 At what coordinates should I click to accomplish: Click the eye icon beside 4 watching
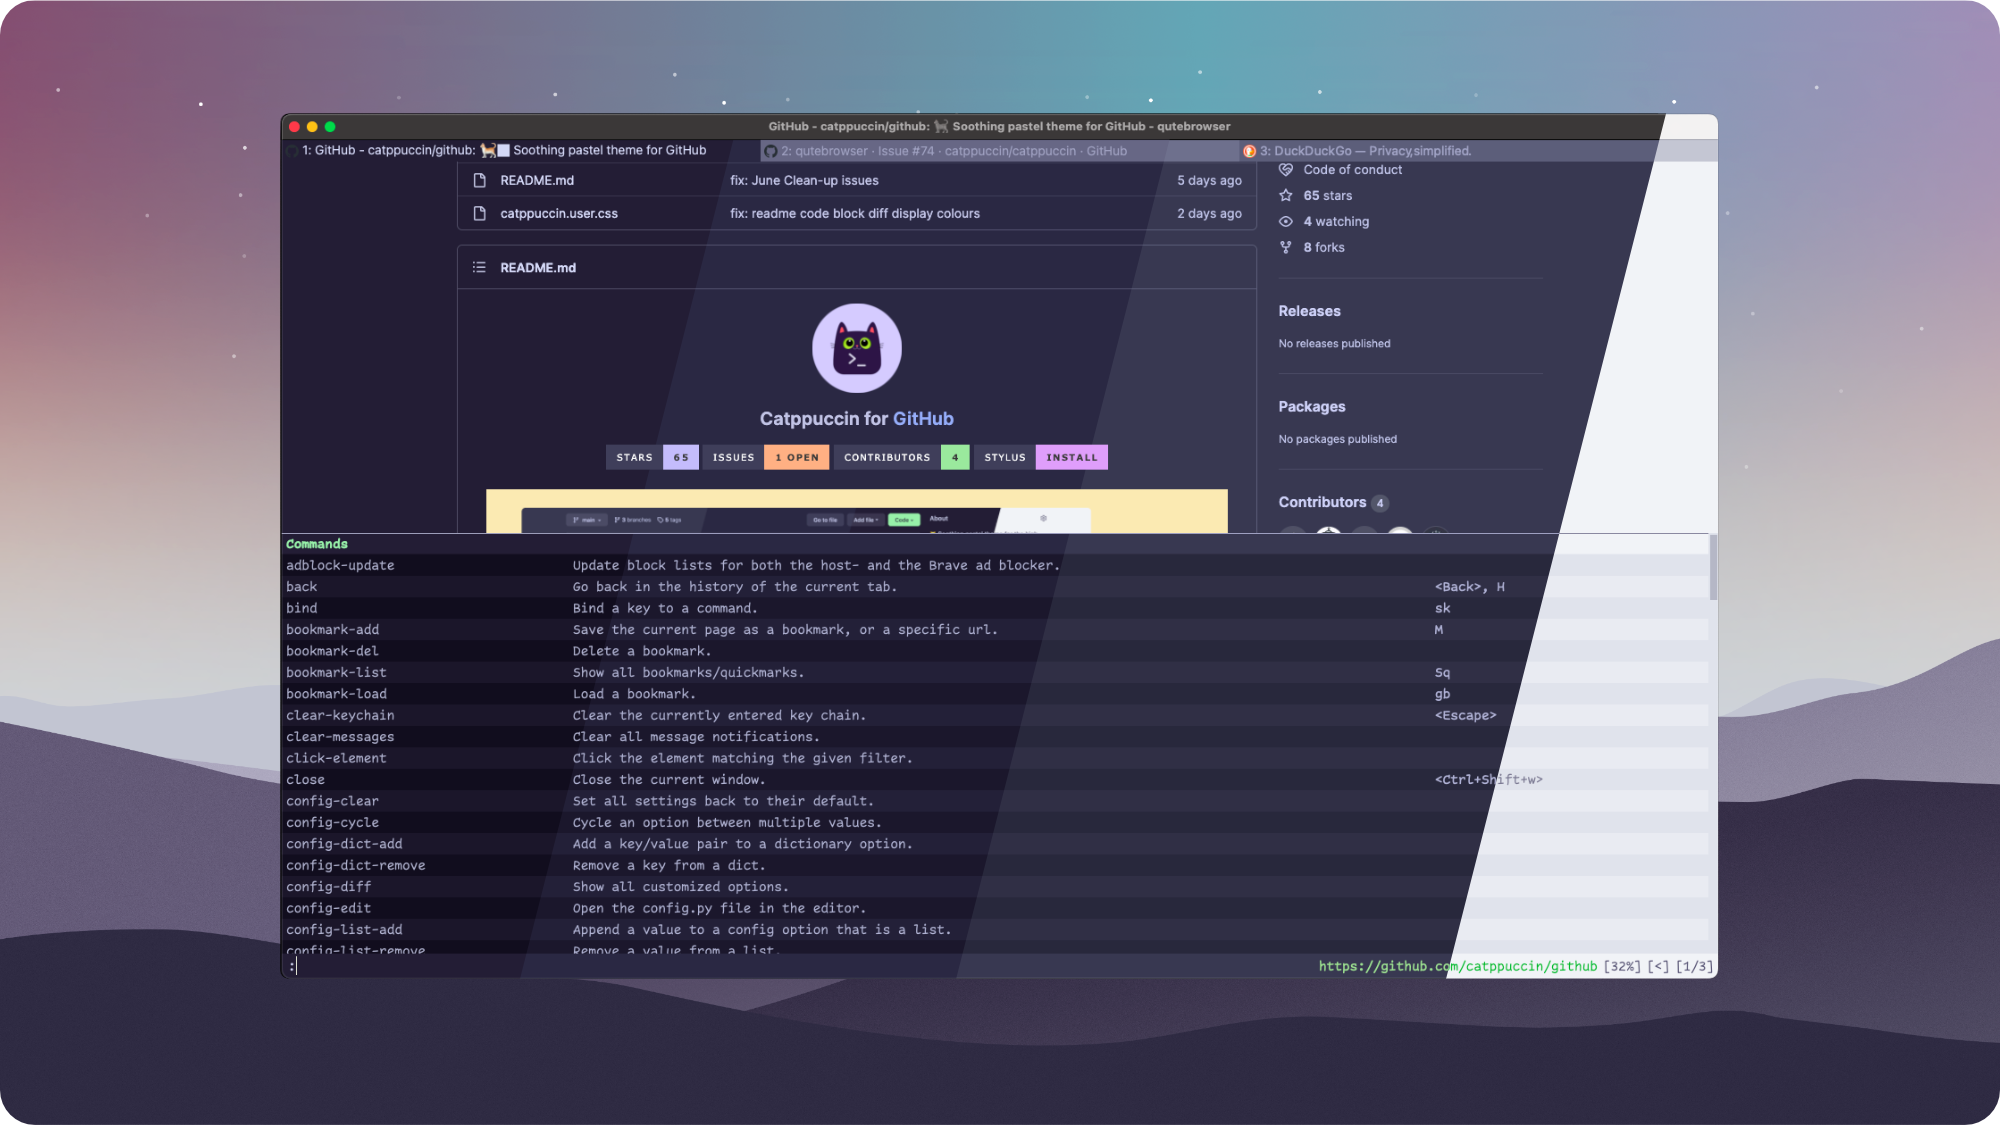tap(1286, 221)
